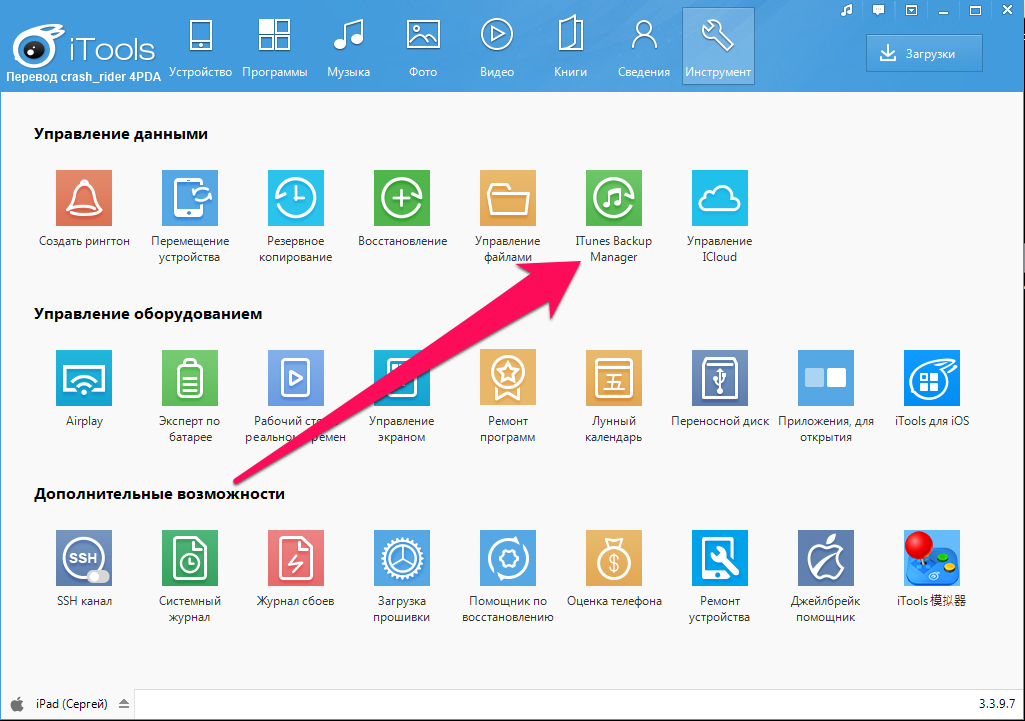Toggle the SSH канал switch
This screenshot has height=721, width=1025.
[x=96, y=576]
